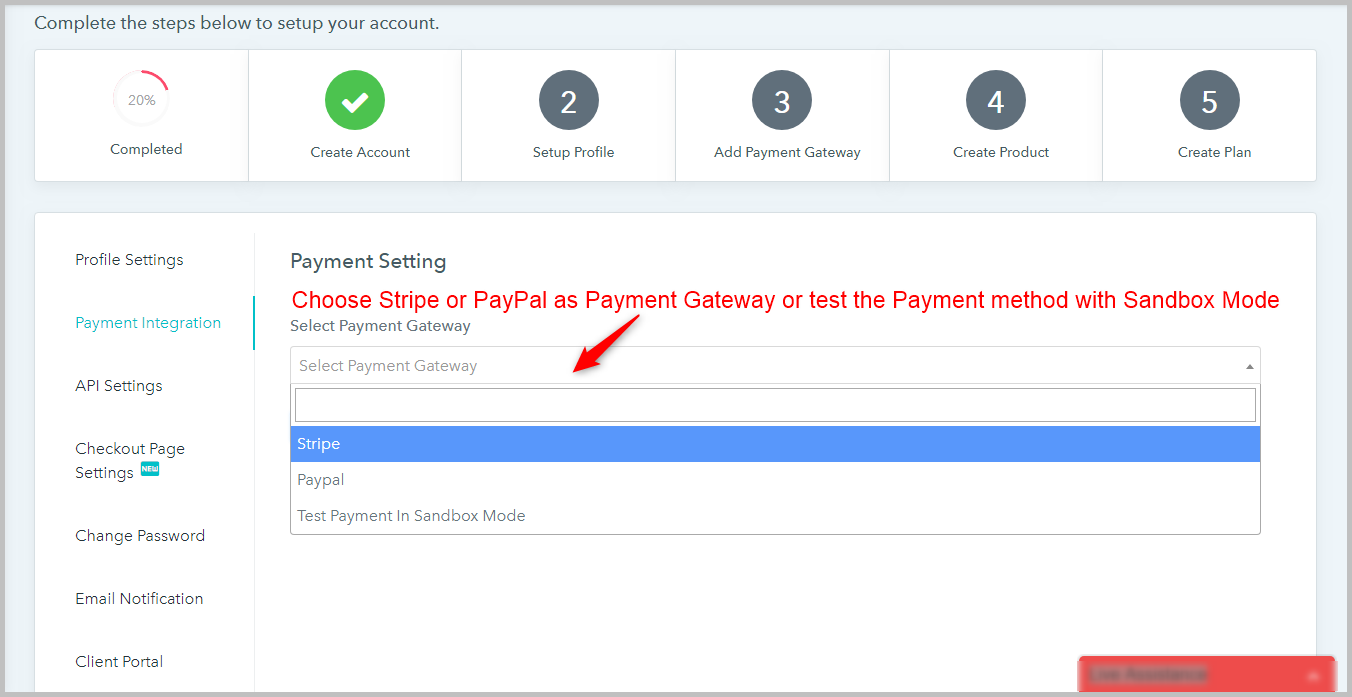Open API Settings in the sidebar
The height and width of the screenshot is (697, 1352).
[119, 386]
